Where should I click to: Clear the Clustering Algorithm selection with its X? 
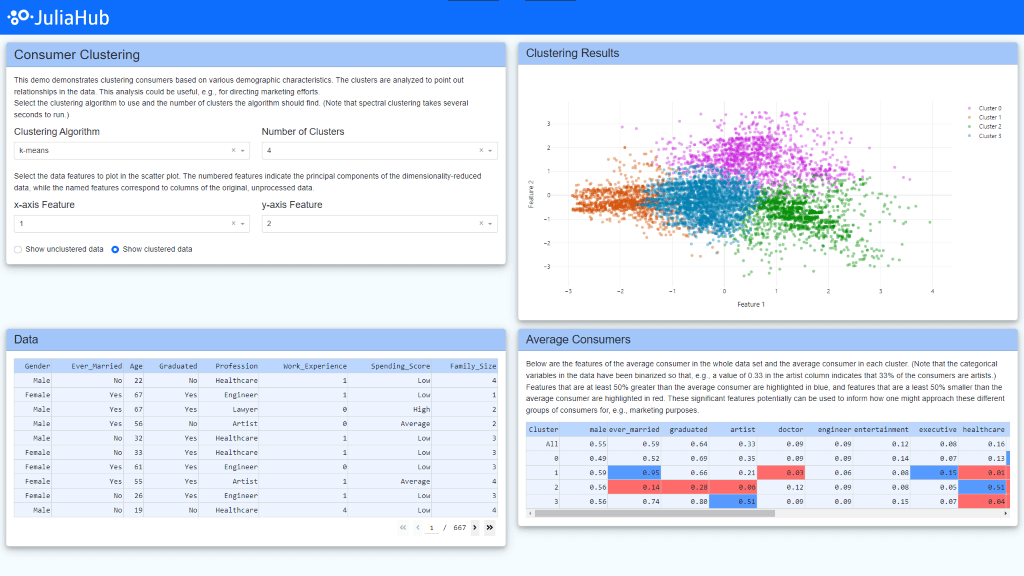234,151
